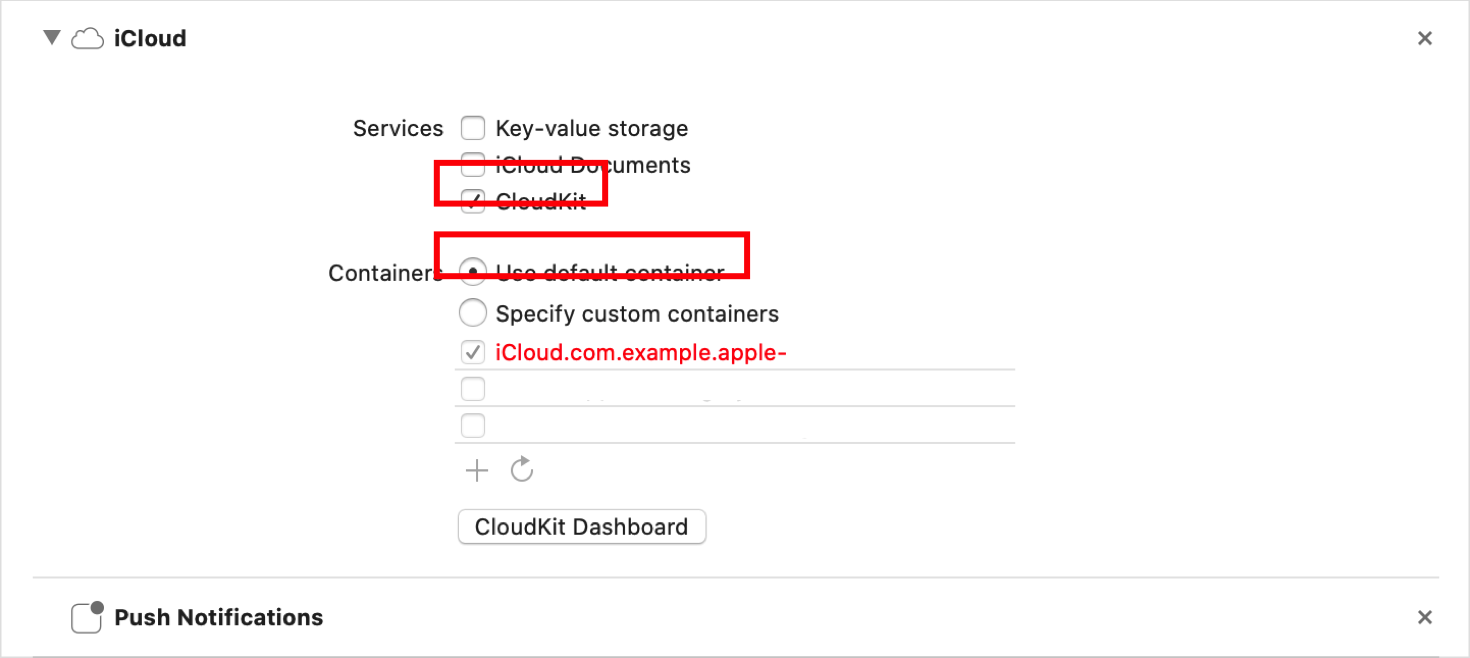Uncheck the CloudKit service checkbox

pyautogui.click(x=473, y=201)
